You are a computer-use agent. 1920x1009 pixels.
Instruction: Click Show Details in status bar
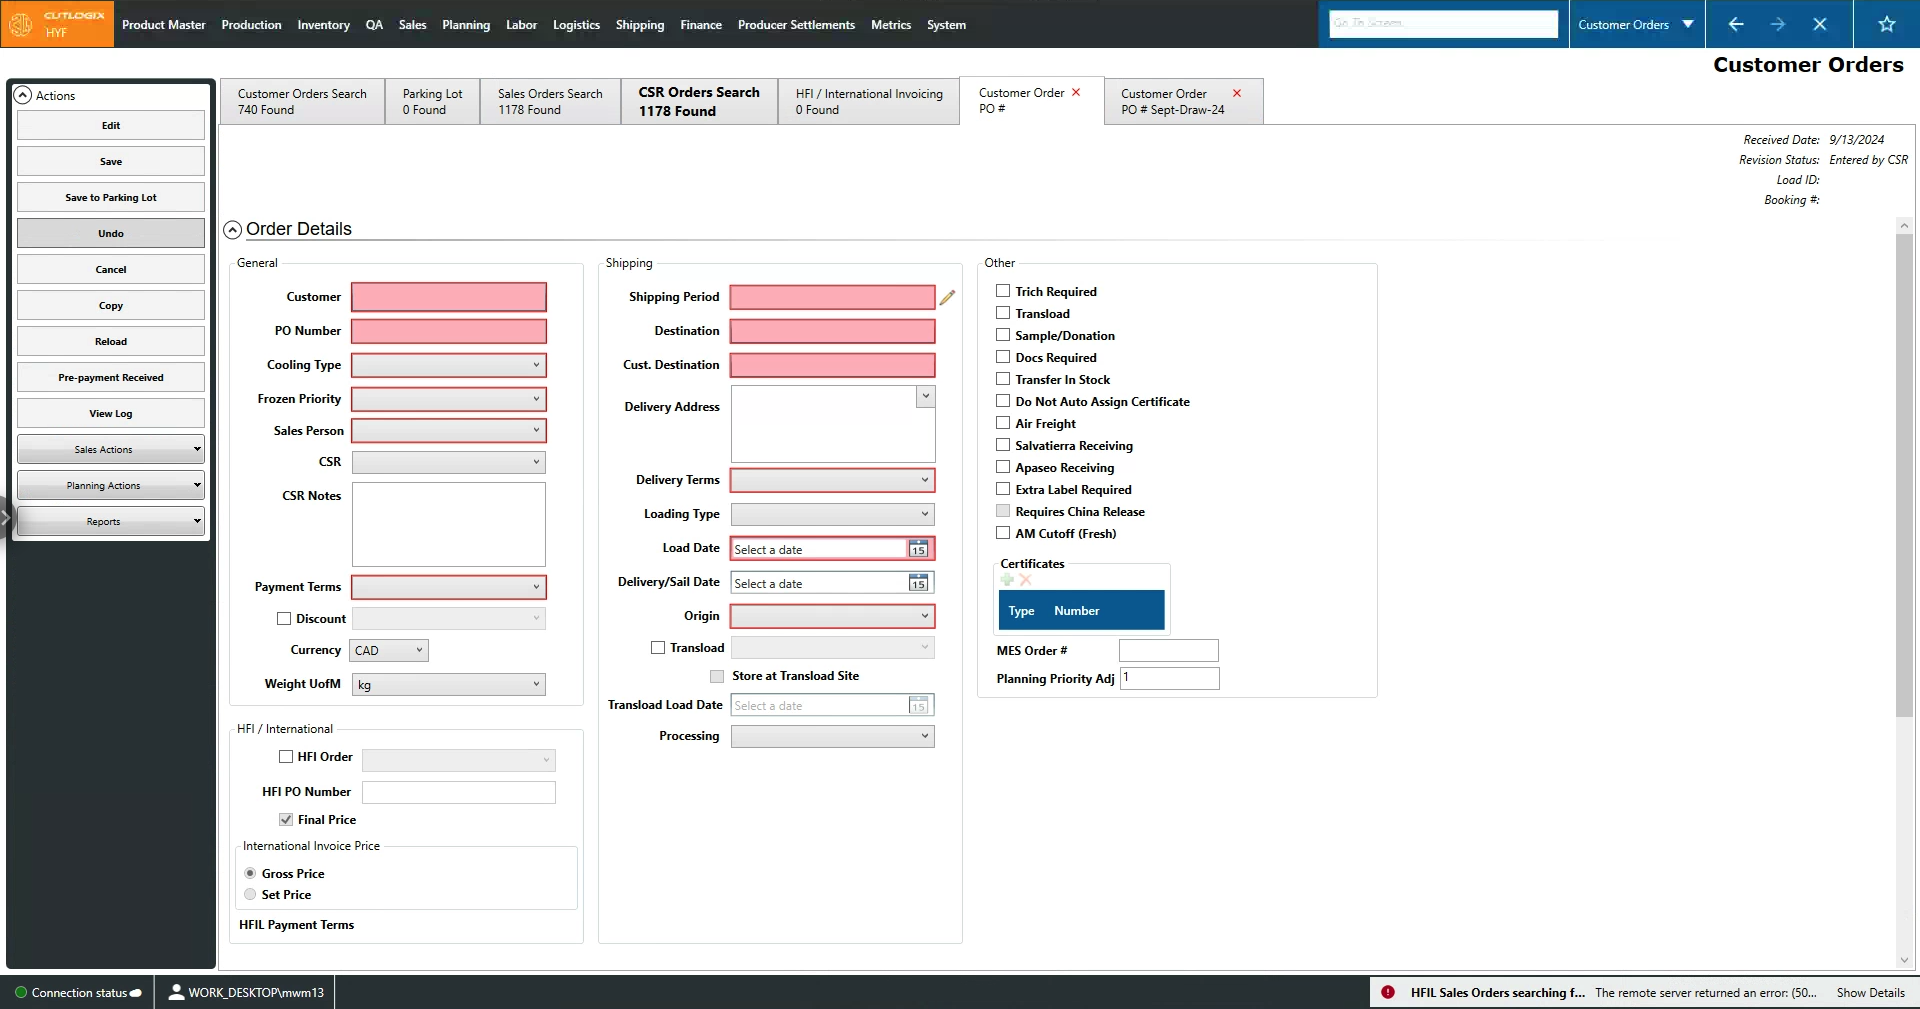point(1870,992)
